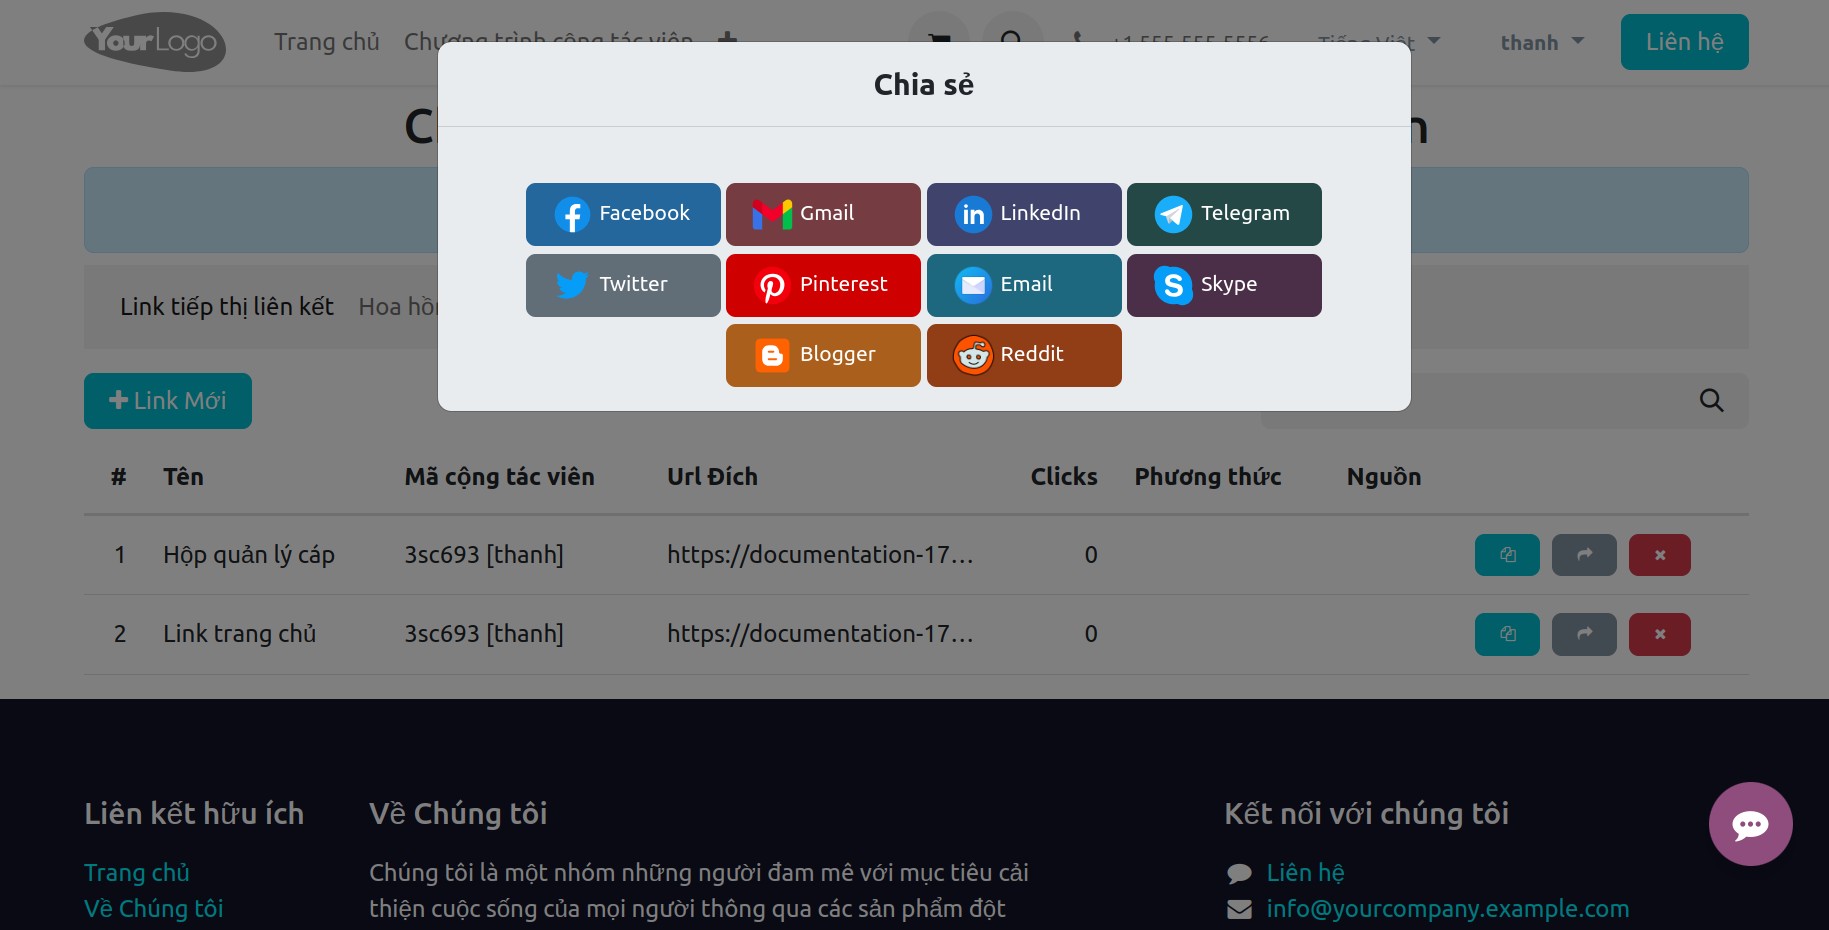
Task: Follow the Về Chúng tôi footer link
Action: click(152, 908)
